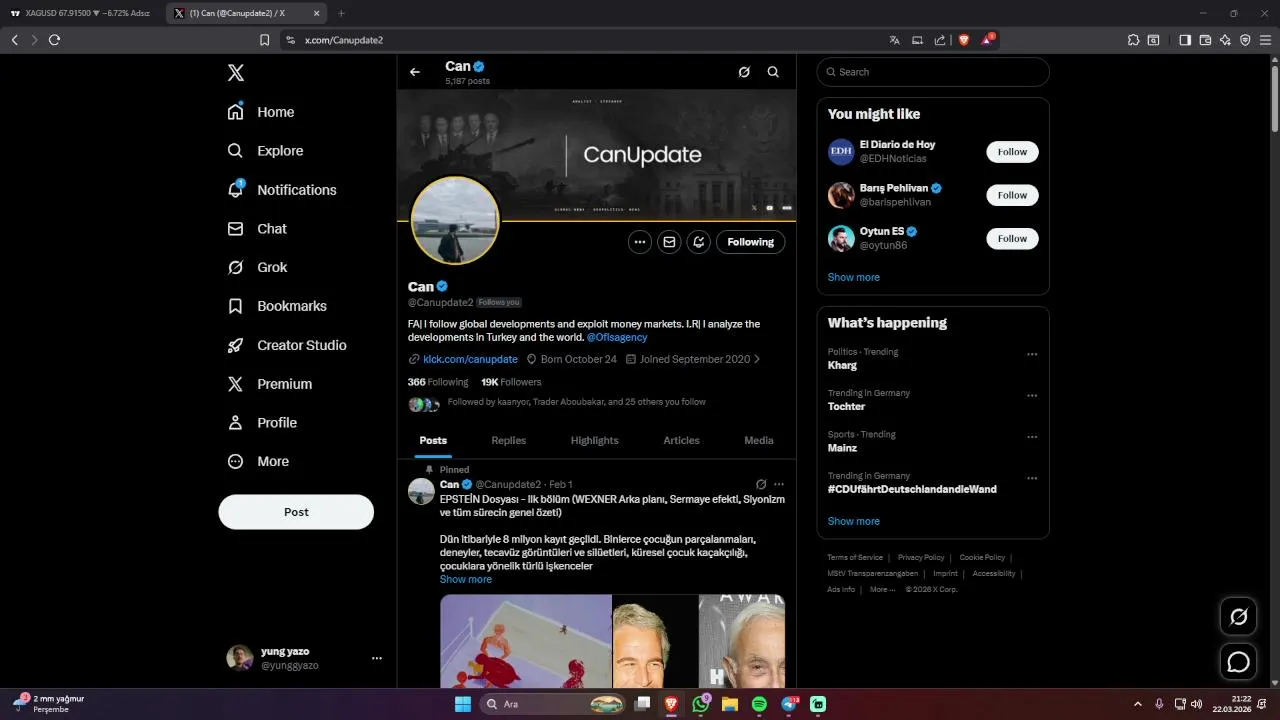1280x720 pixels.
Task: Expand pinned post with Show more
Action: 466,579
